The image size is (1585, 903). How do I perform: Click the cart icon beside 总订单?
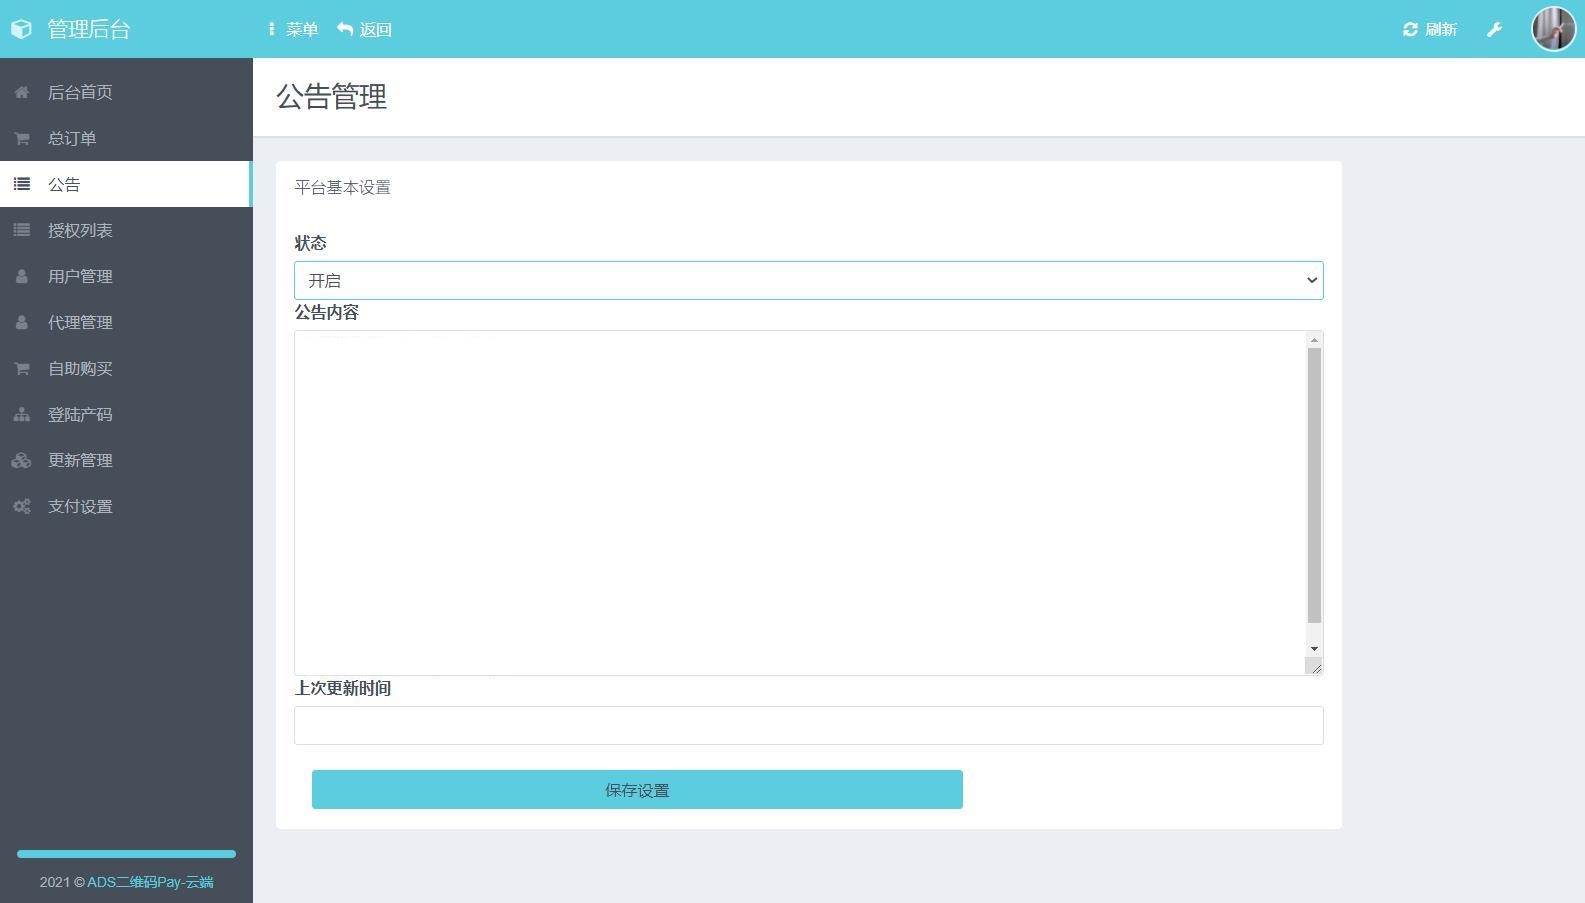tap(21, 138)
